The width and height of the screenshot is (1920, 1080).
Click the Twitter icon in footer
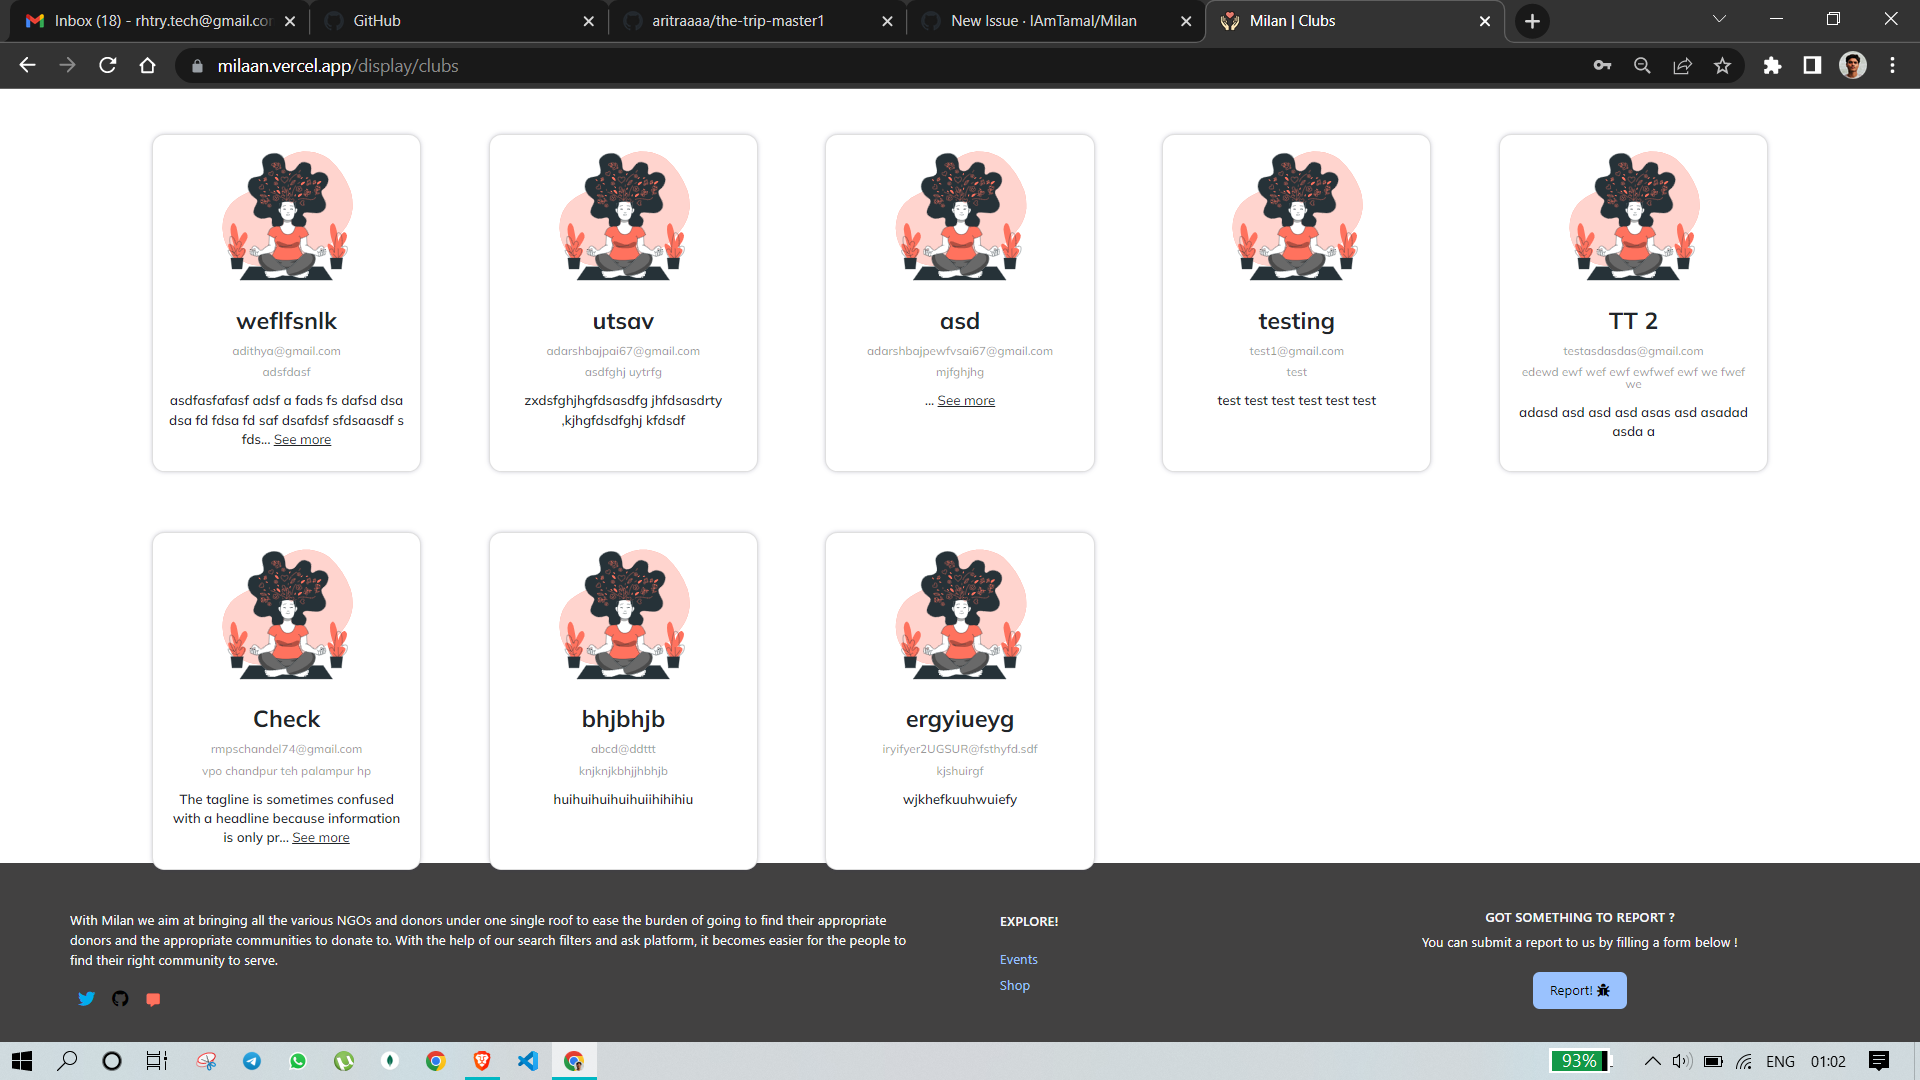(x=87, y=999)
